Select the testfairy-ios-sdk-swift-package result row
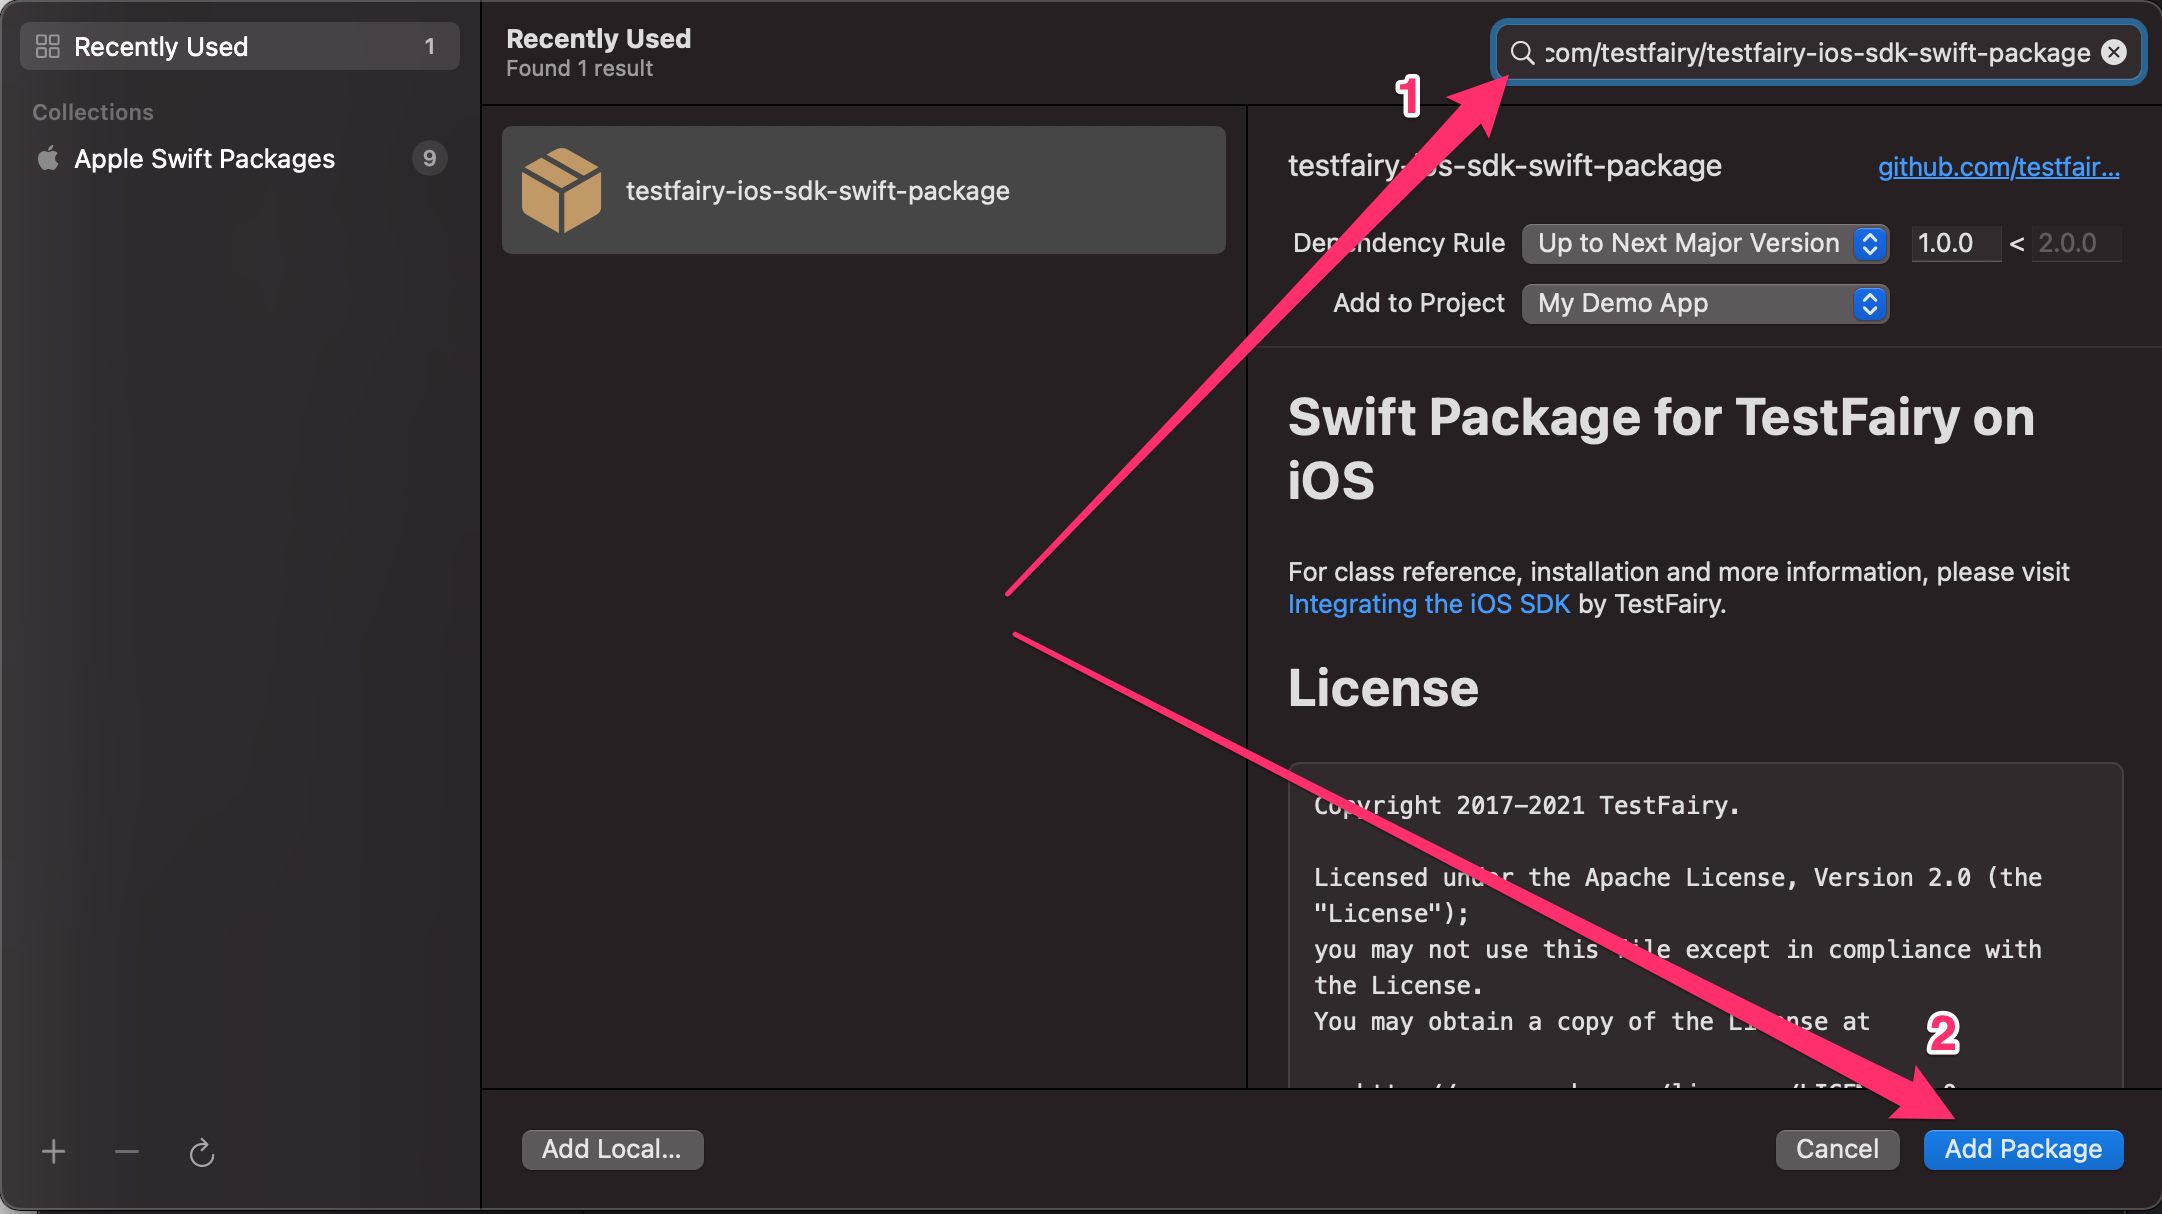The height and width of the screenshot is (1214, 2162). pyautogui.click(x=864, y=190)
